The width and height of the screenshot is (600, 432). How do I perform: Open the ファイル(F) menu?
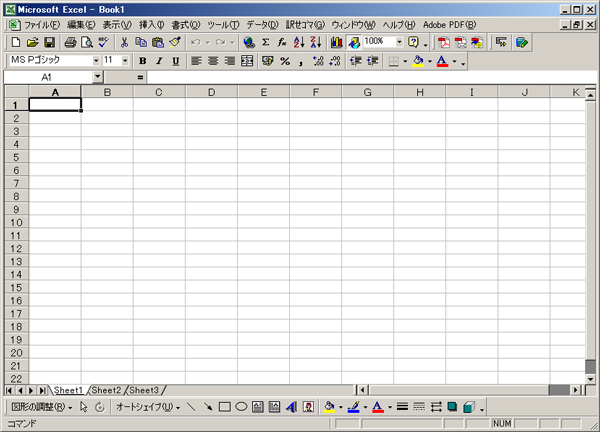(x=42, y=25)
